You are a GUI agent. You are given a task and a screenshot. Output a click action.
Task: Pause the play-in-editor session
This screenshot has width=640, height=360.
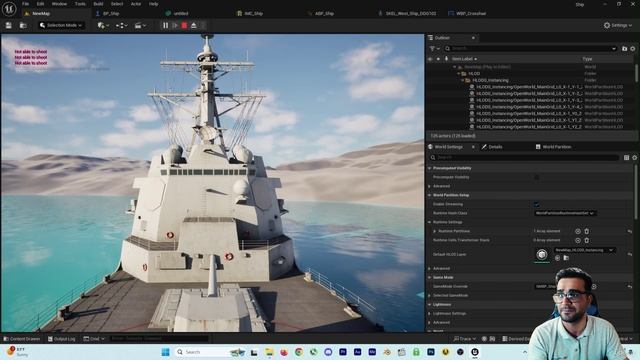click(165, 25)
